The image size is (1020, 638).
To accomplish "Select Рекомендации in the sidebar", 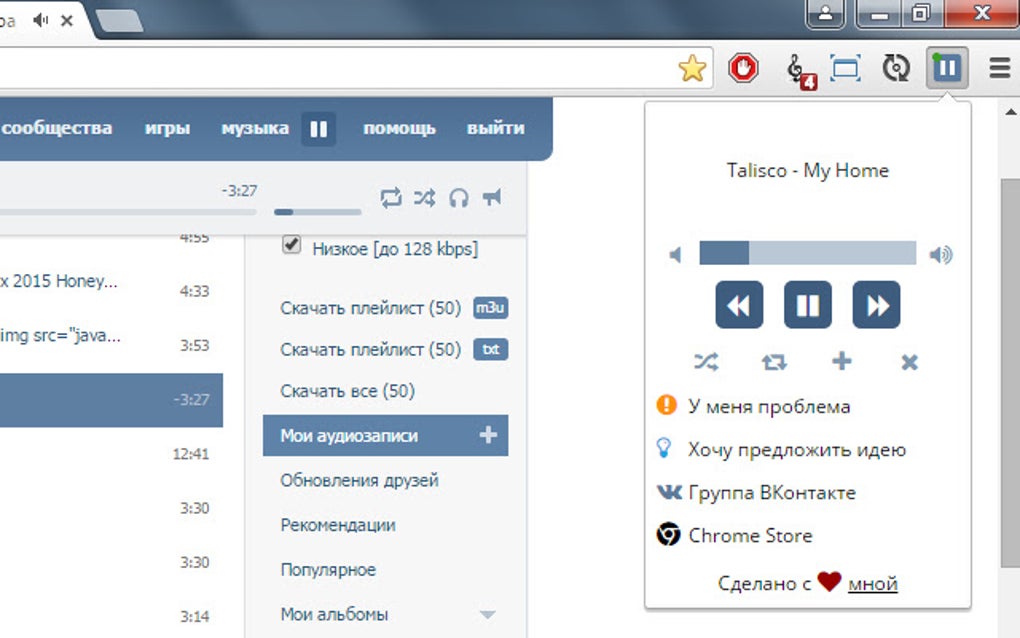I will (x=337, y=524).
